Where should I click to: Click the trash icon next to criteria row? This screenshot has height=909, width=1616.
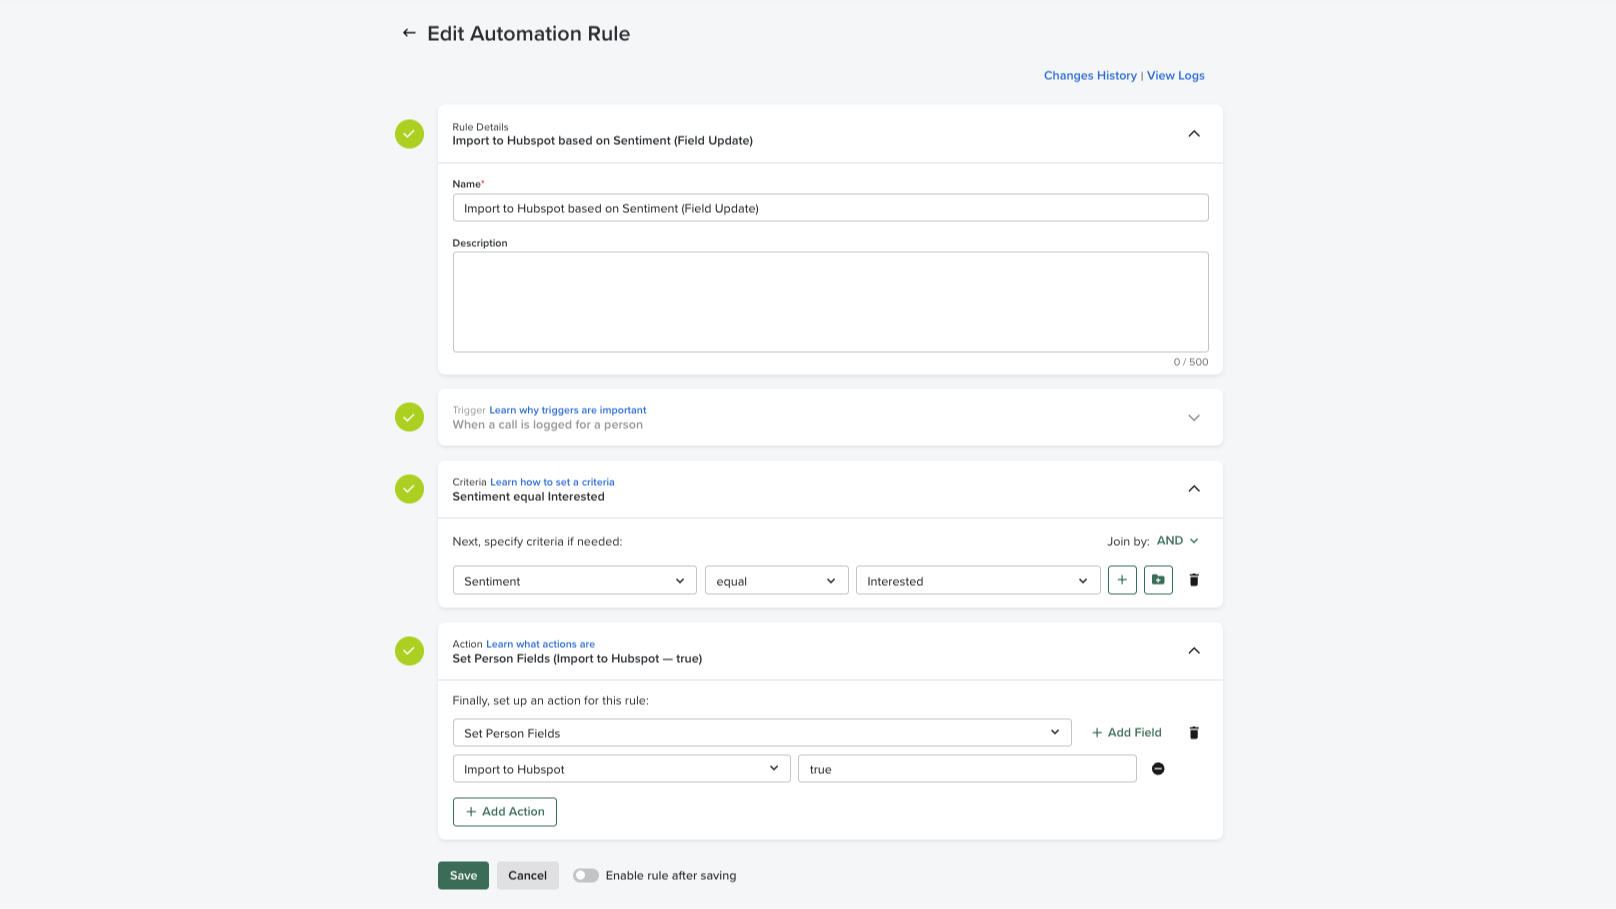[x=1194, y=580]
